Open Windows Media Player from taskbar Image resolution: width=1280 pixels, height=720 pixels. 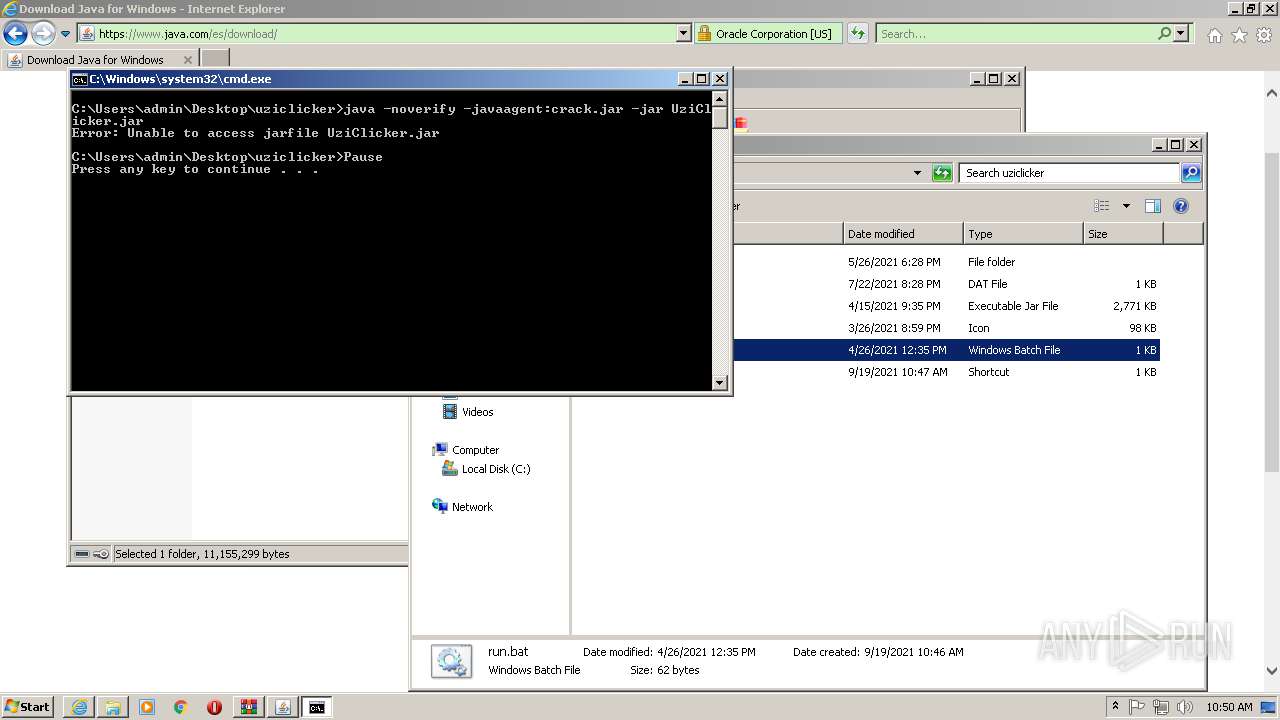[x=147, y=707]
